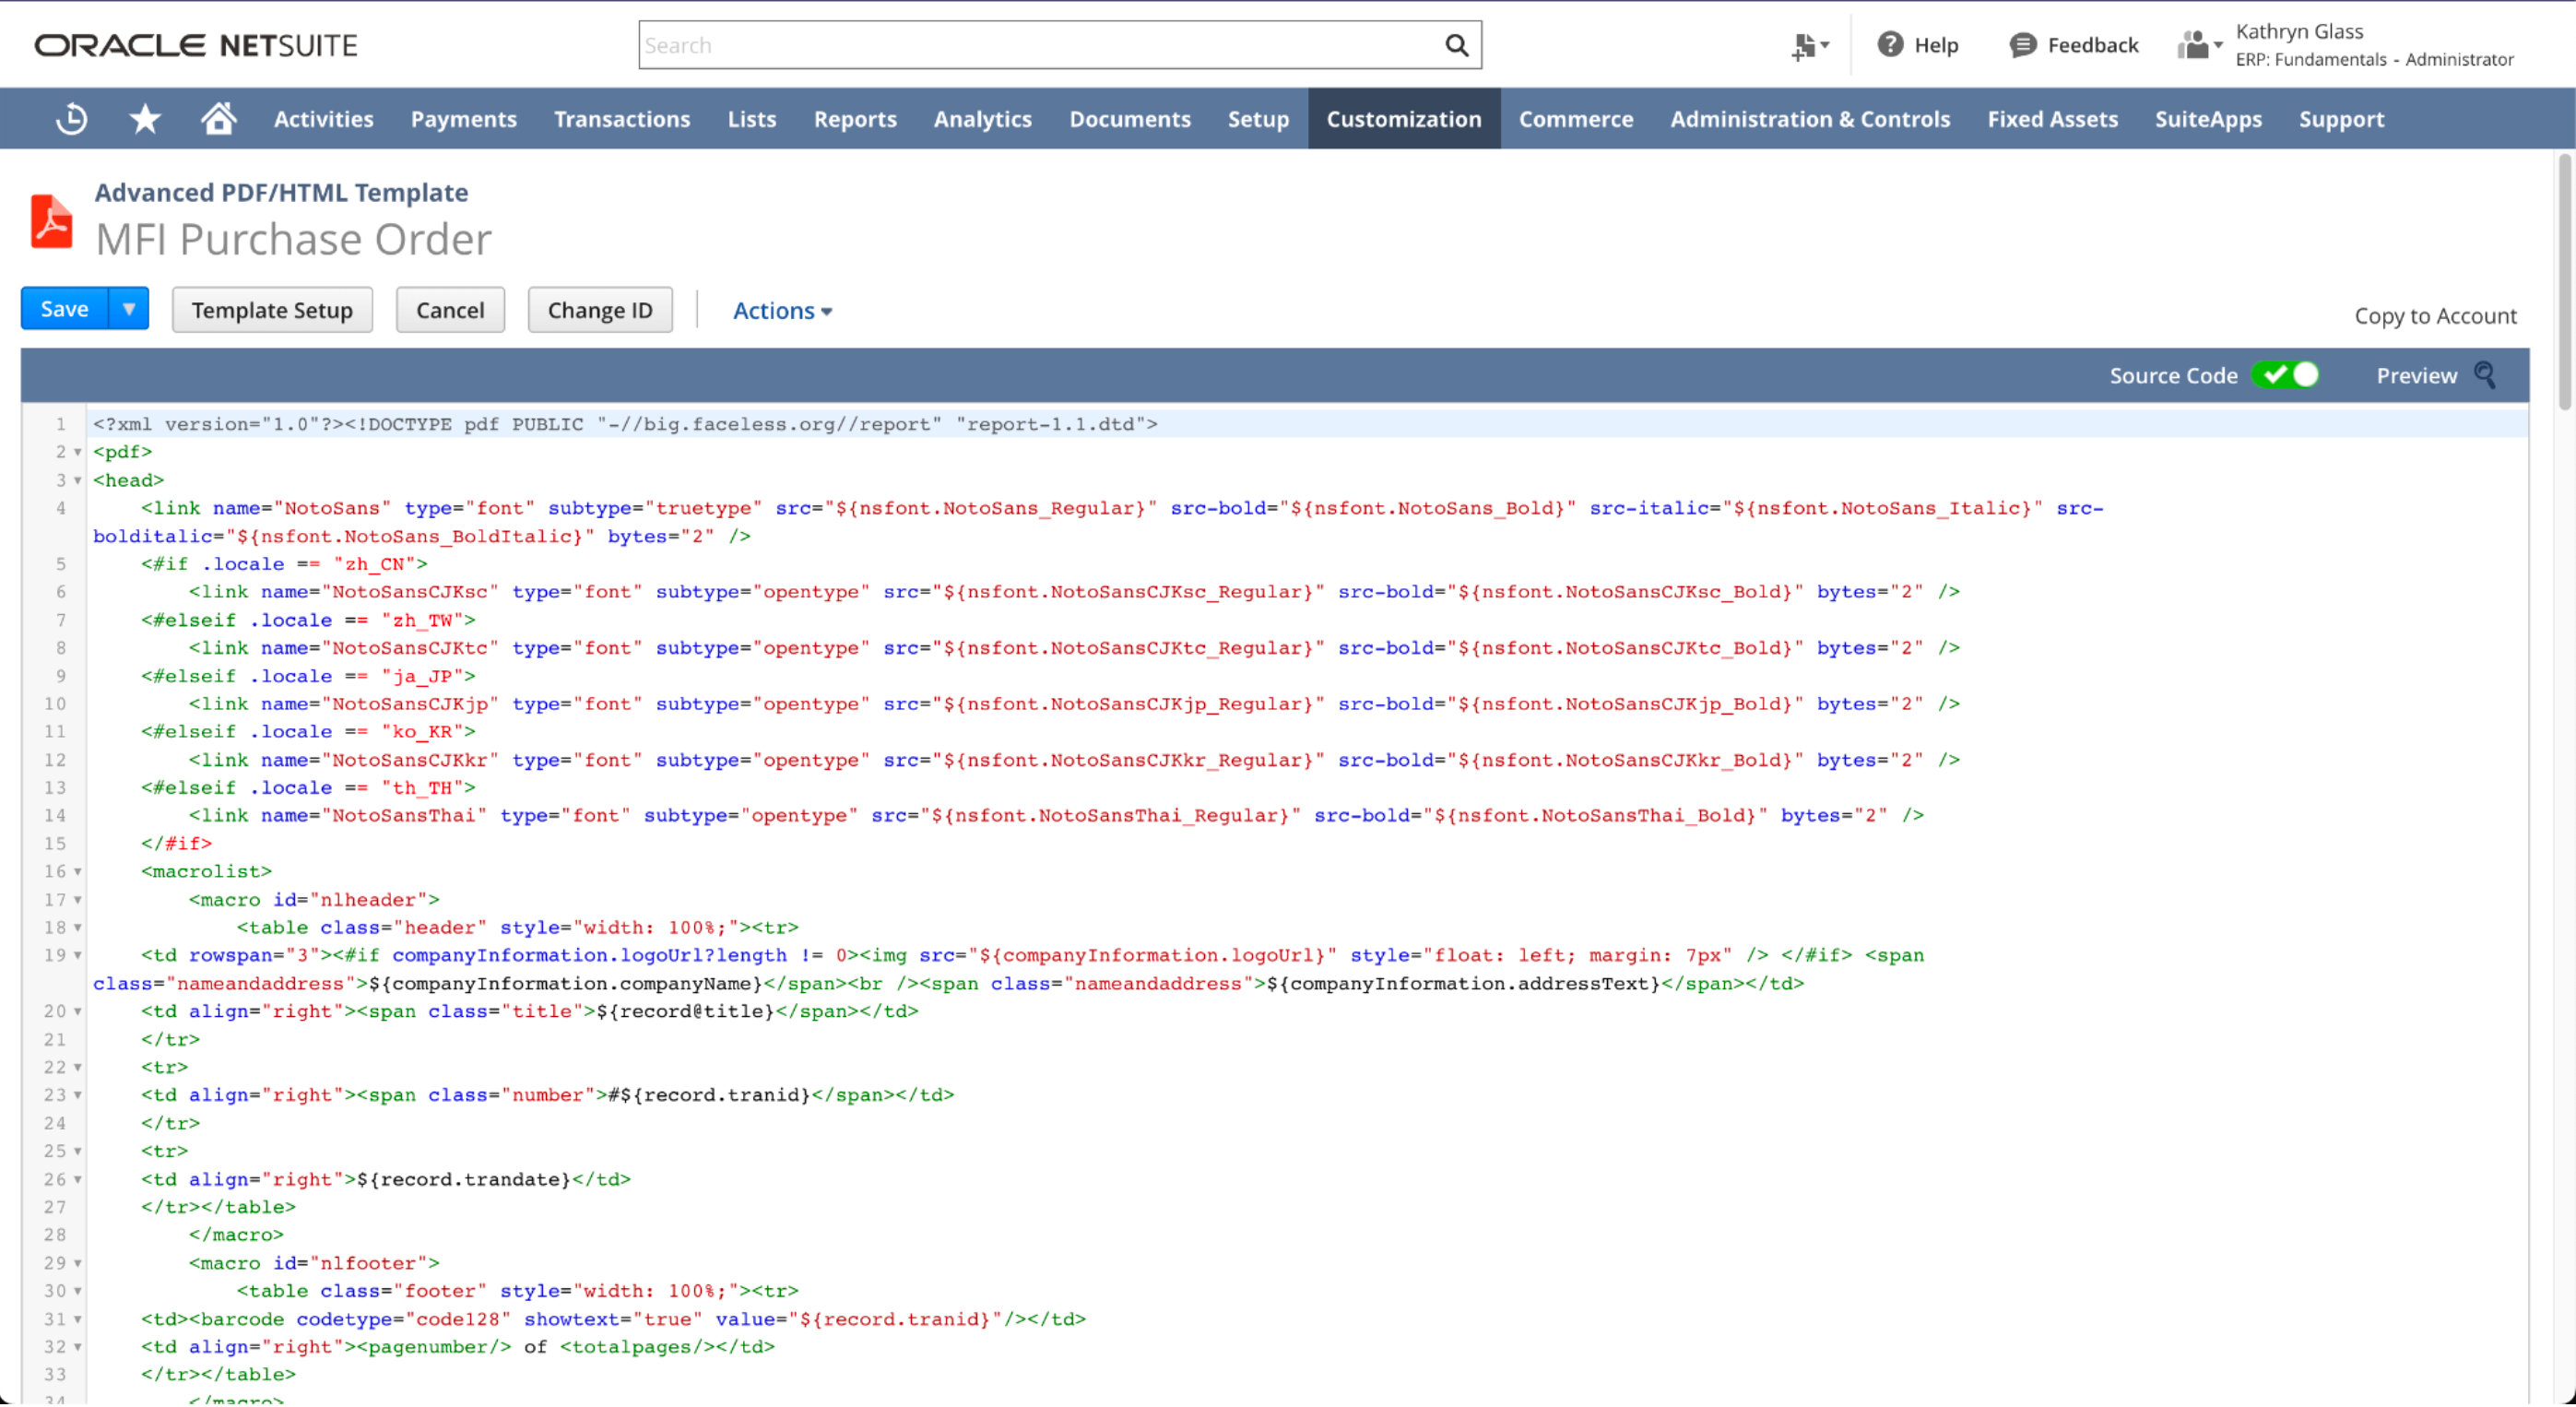Expand the Actions dropdown menu
The image size is (2576, 1407).
pos(782,311)
